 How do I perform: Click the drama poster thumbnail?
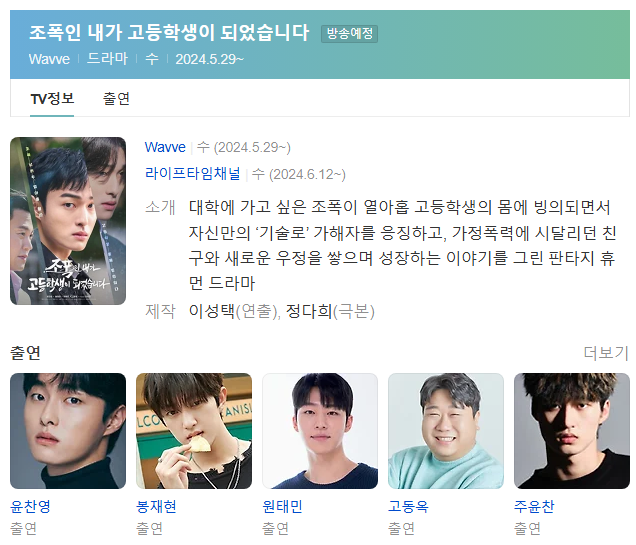[x=68, y=221]
